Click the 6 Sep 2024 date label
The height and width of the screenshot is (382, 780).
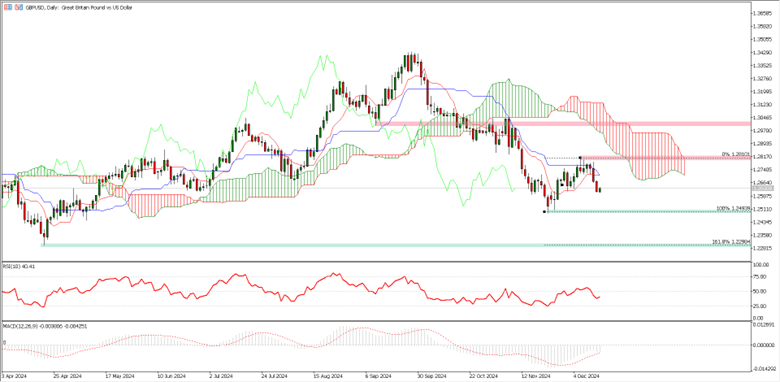[379, 376]
